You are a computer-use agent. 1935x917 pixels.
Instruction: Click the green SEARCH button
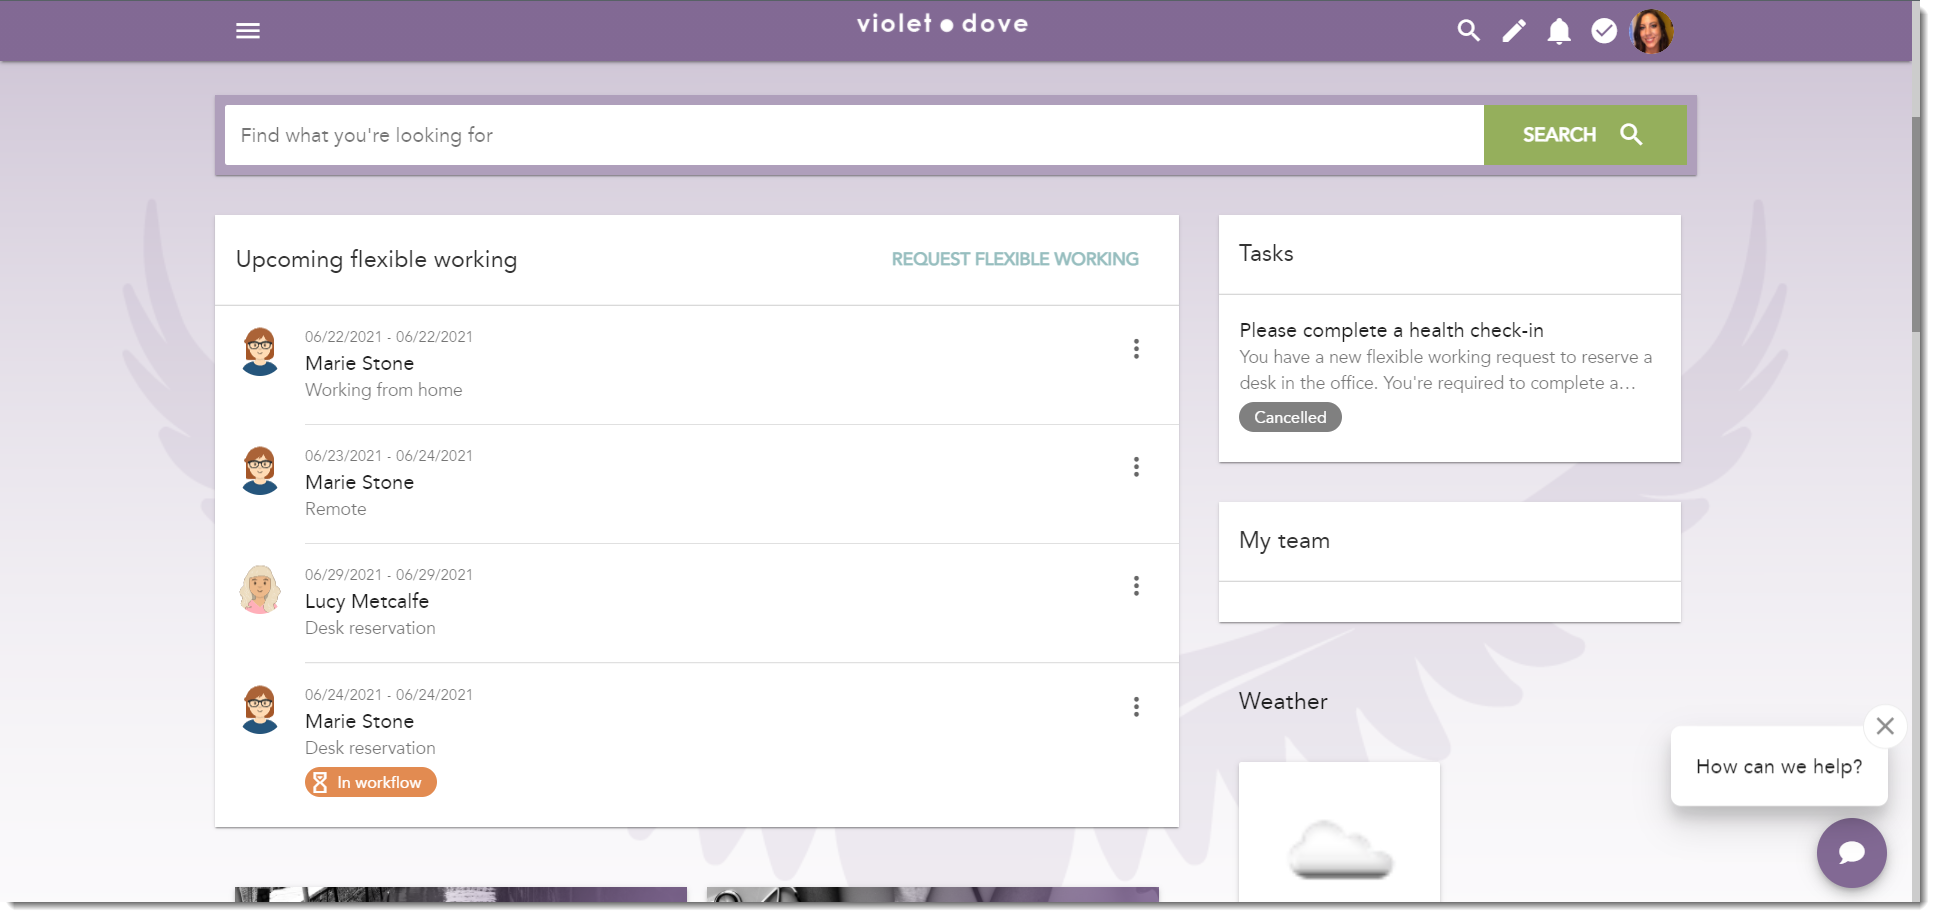(x=1585, y=135)
